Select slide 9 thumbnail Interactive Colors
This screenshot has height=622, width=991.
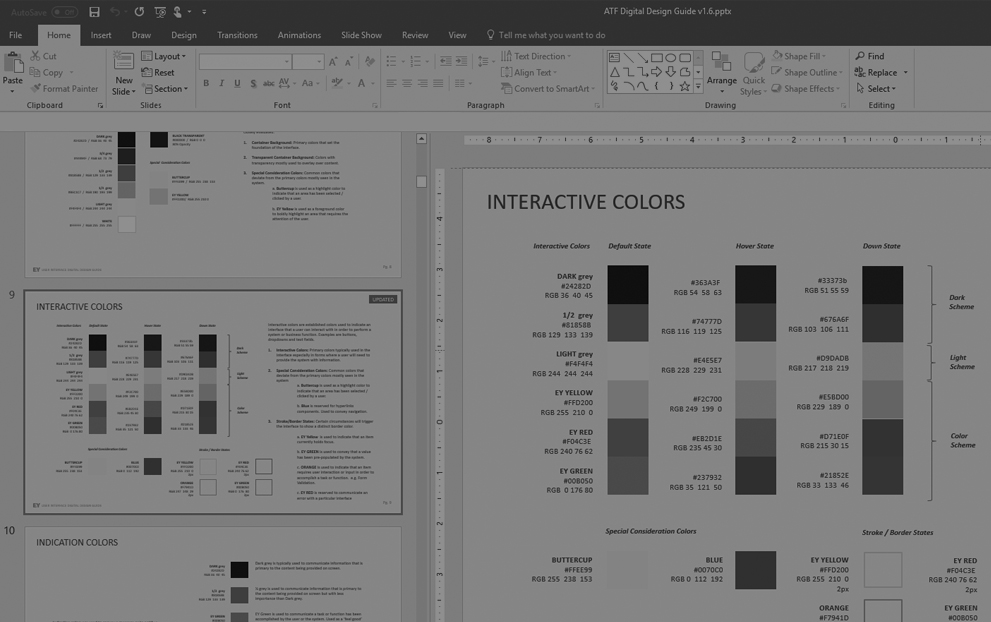point(213,402)
